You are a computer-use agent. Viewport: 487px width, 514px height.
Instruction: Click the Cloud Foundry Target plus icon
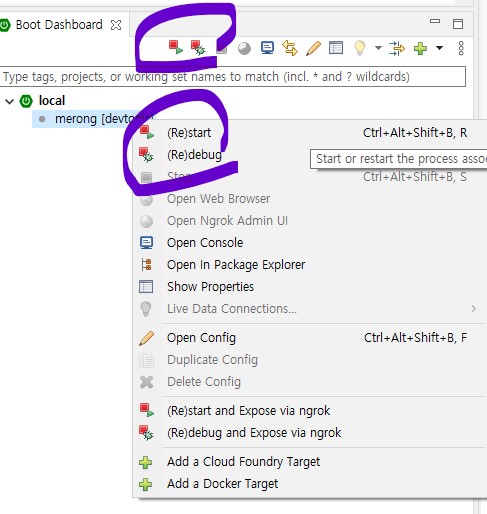(x=146, y=462)
